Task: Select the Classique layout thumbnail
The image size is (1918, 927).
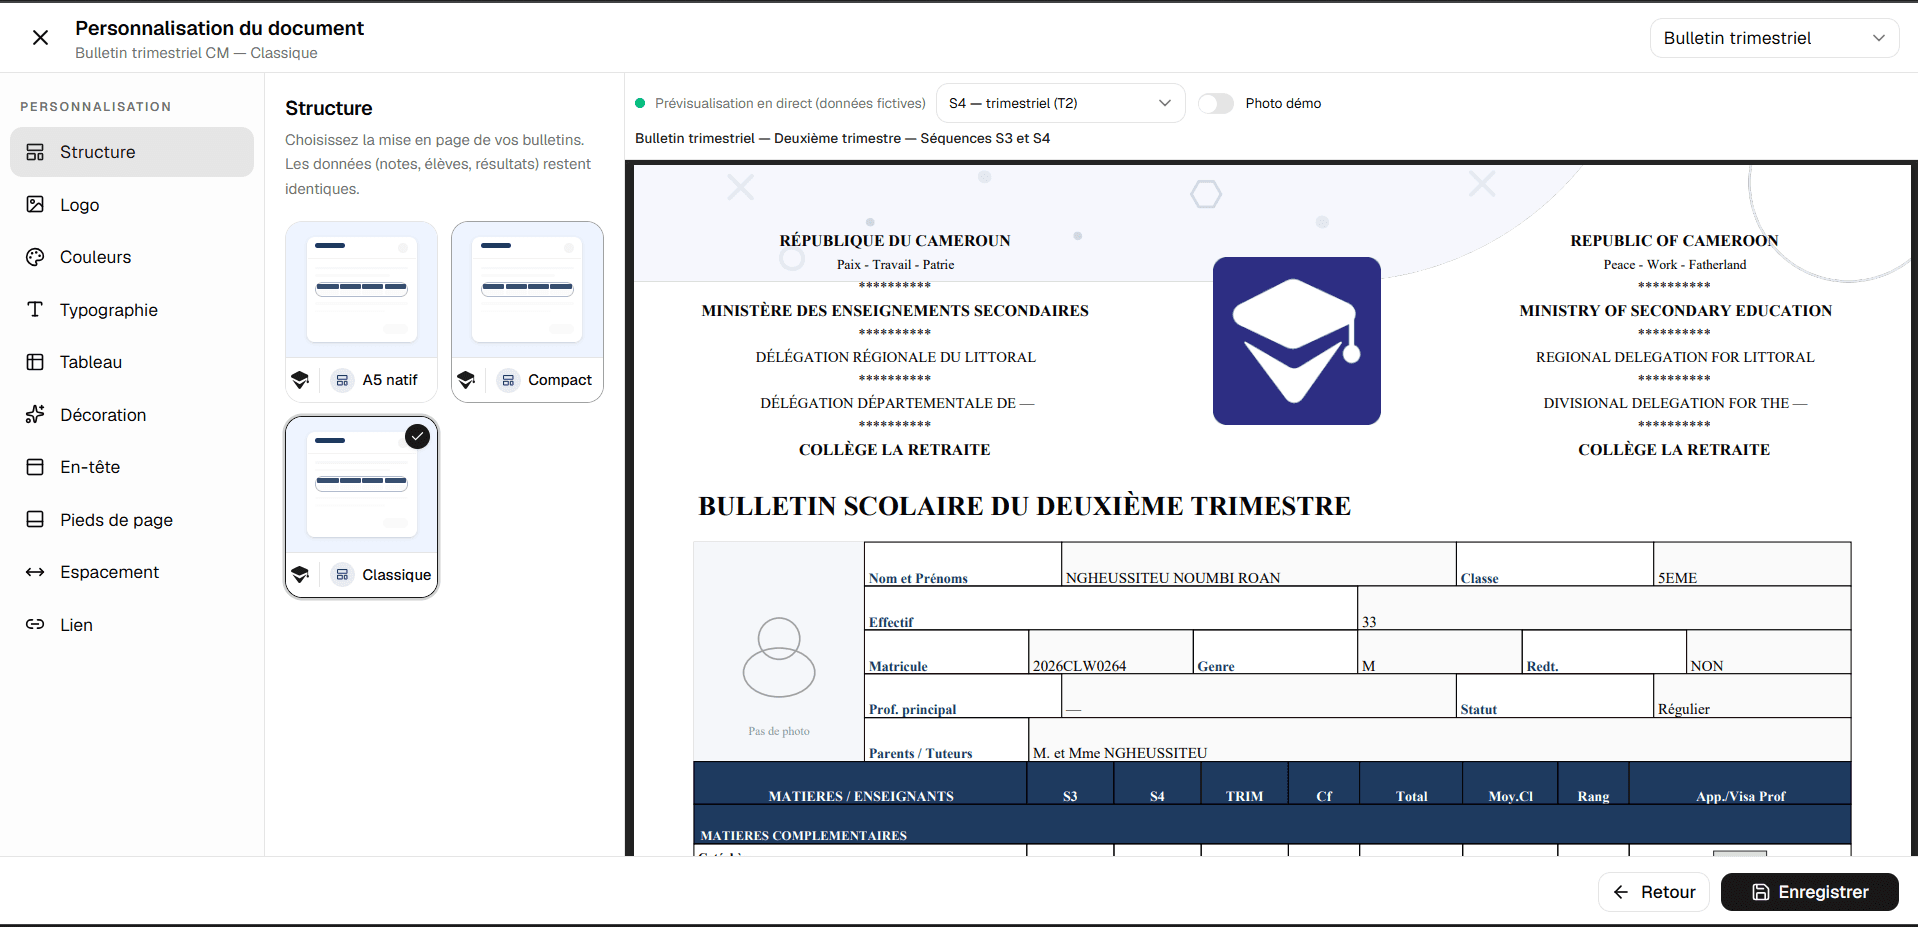Action: click(361, 507)
